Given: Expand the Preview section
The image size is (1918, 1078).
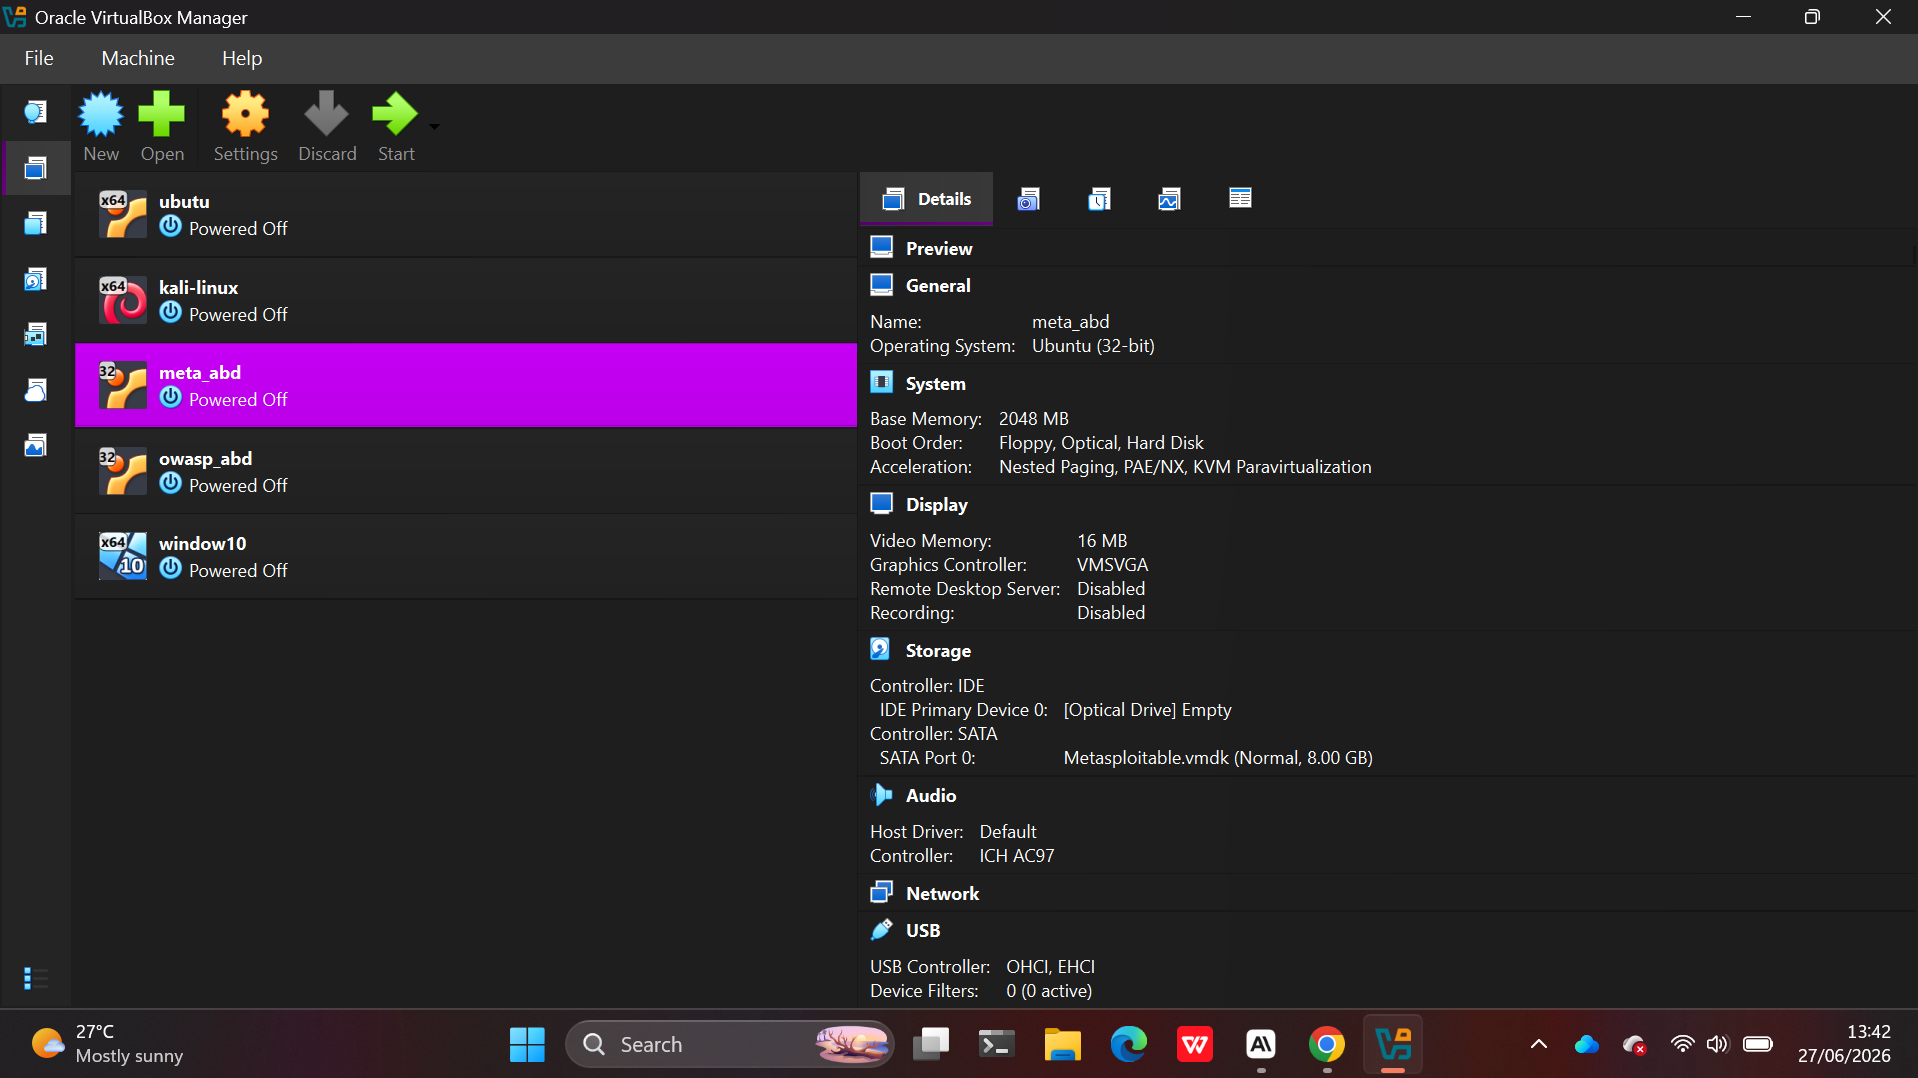Looking at the screenshot, I should pos(938,248).
